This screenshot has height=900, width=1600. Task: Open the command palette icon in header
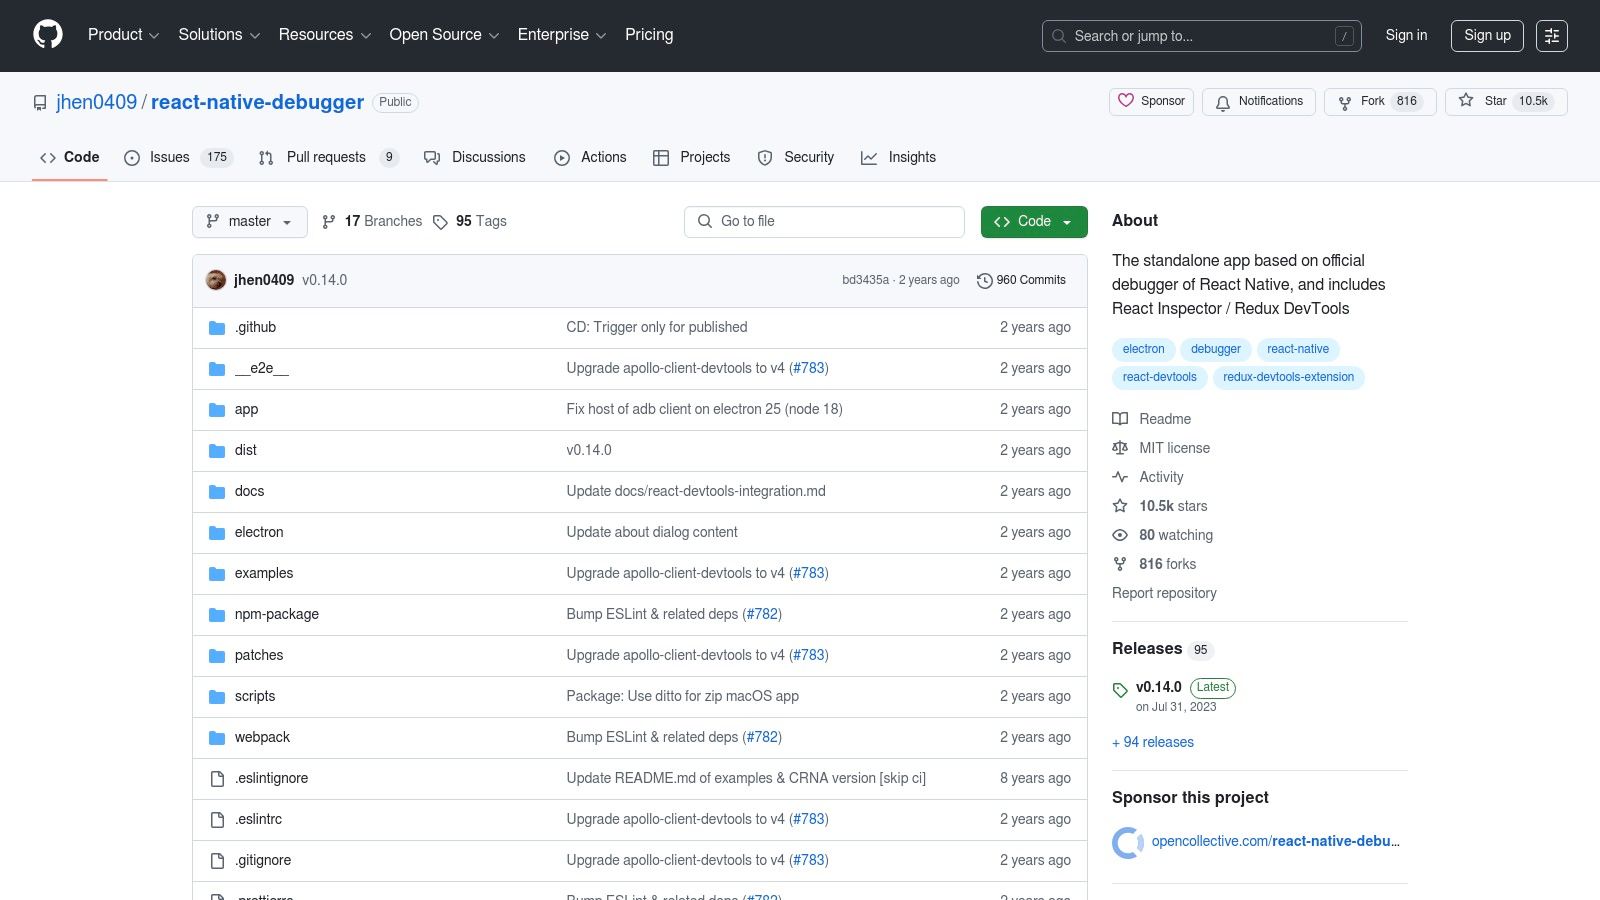(1552, 36)
